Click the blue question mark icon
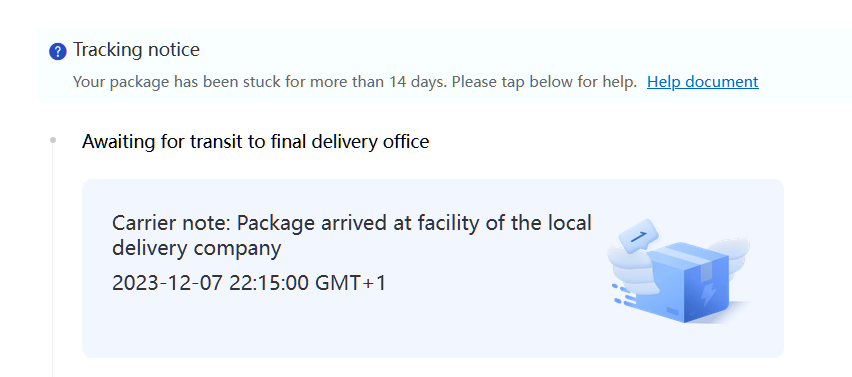Viewport: 852px width, 377px height. [58, 52]
